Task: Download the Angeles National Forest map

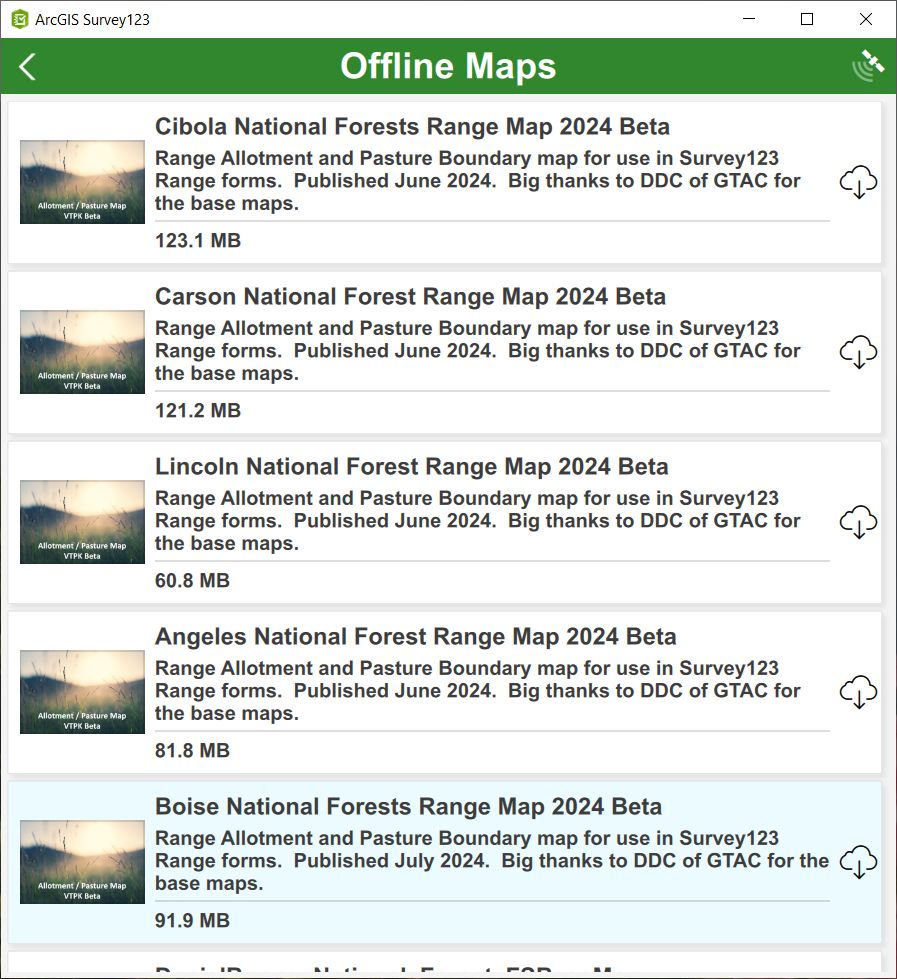Action: coord(858,692)
